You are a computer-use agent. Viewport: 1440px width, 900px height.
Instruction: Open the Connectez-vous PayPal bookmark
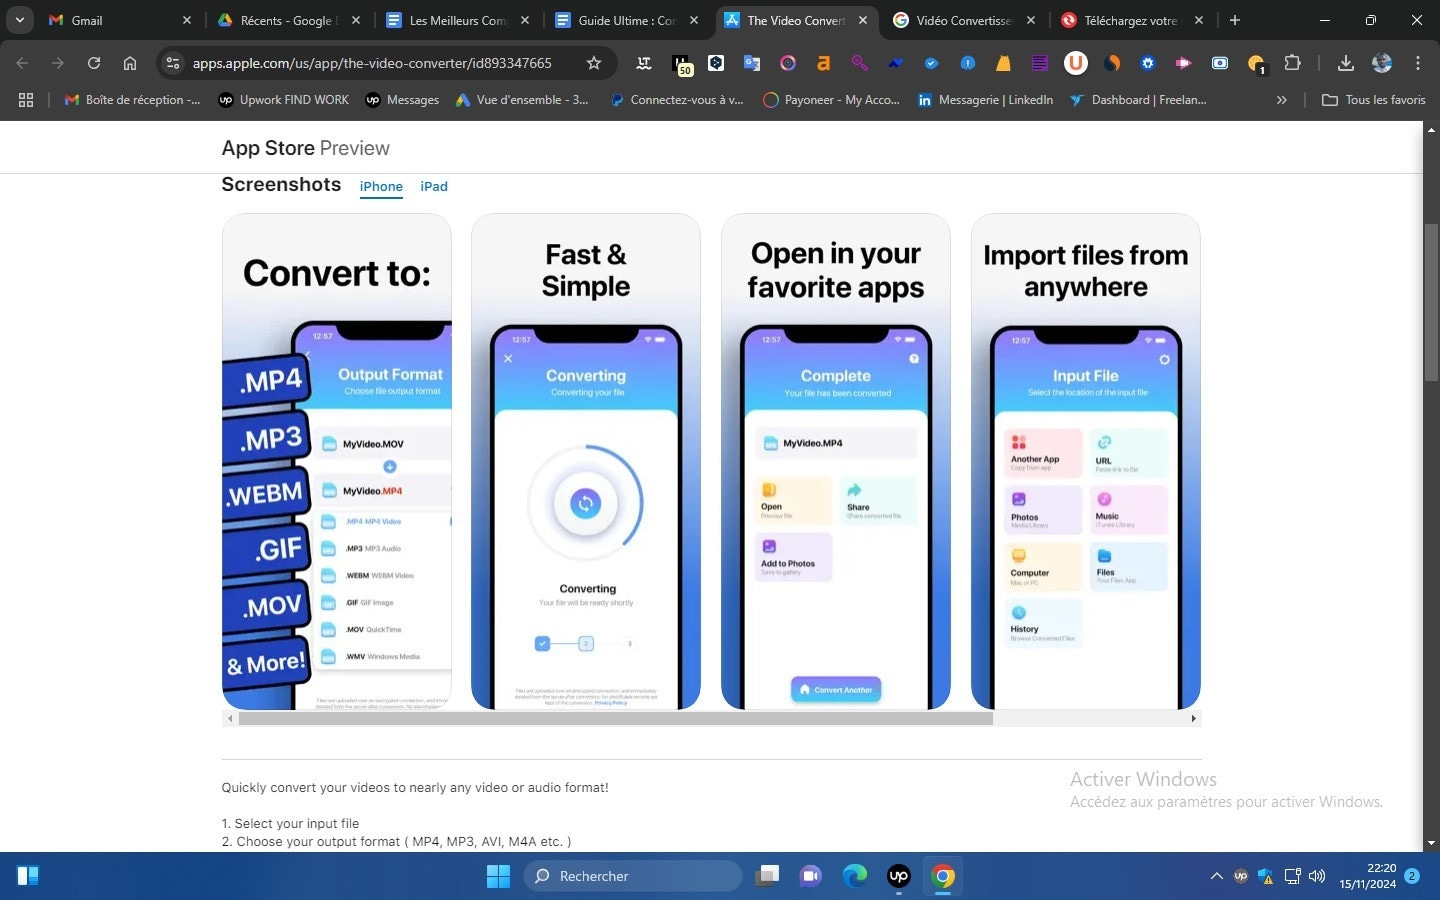677,100
